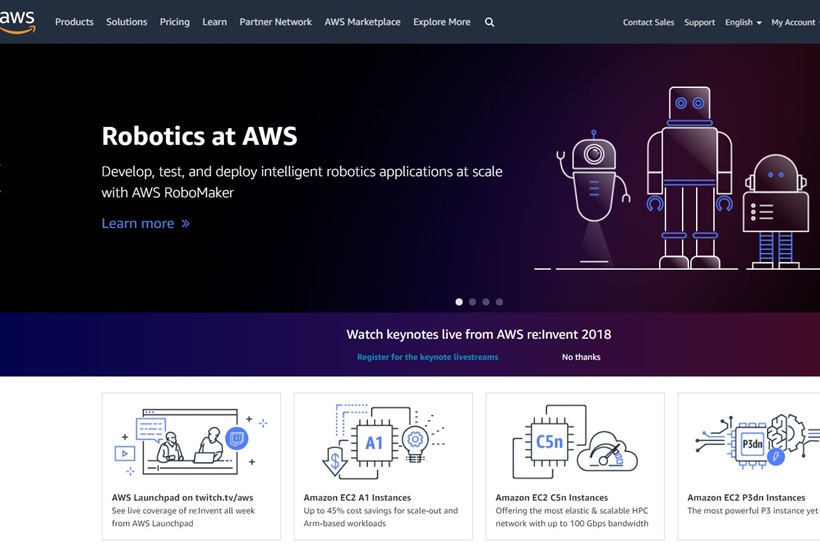Expand the My Account dropdown

coord(795,22)
